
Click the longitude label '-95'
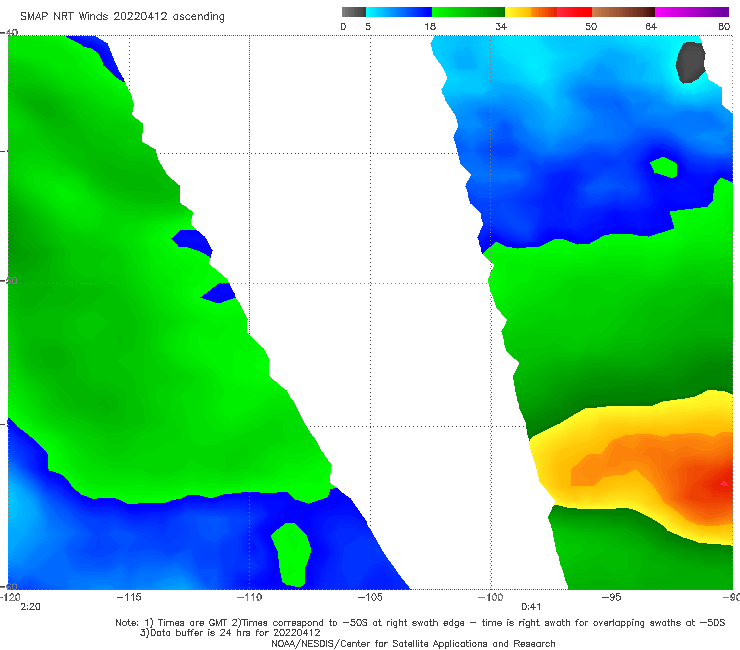click(611, 597)
